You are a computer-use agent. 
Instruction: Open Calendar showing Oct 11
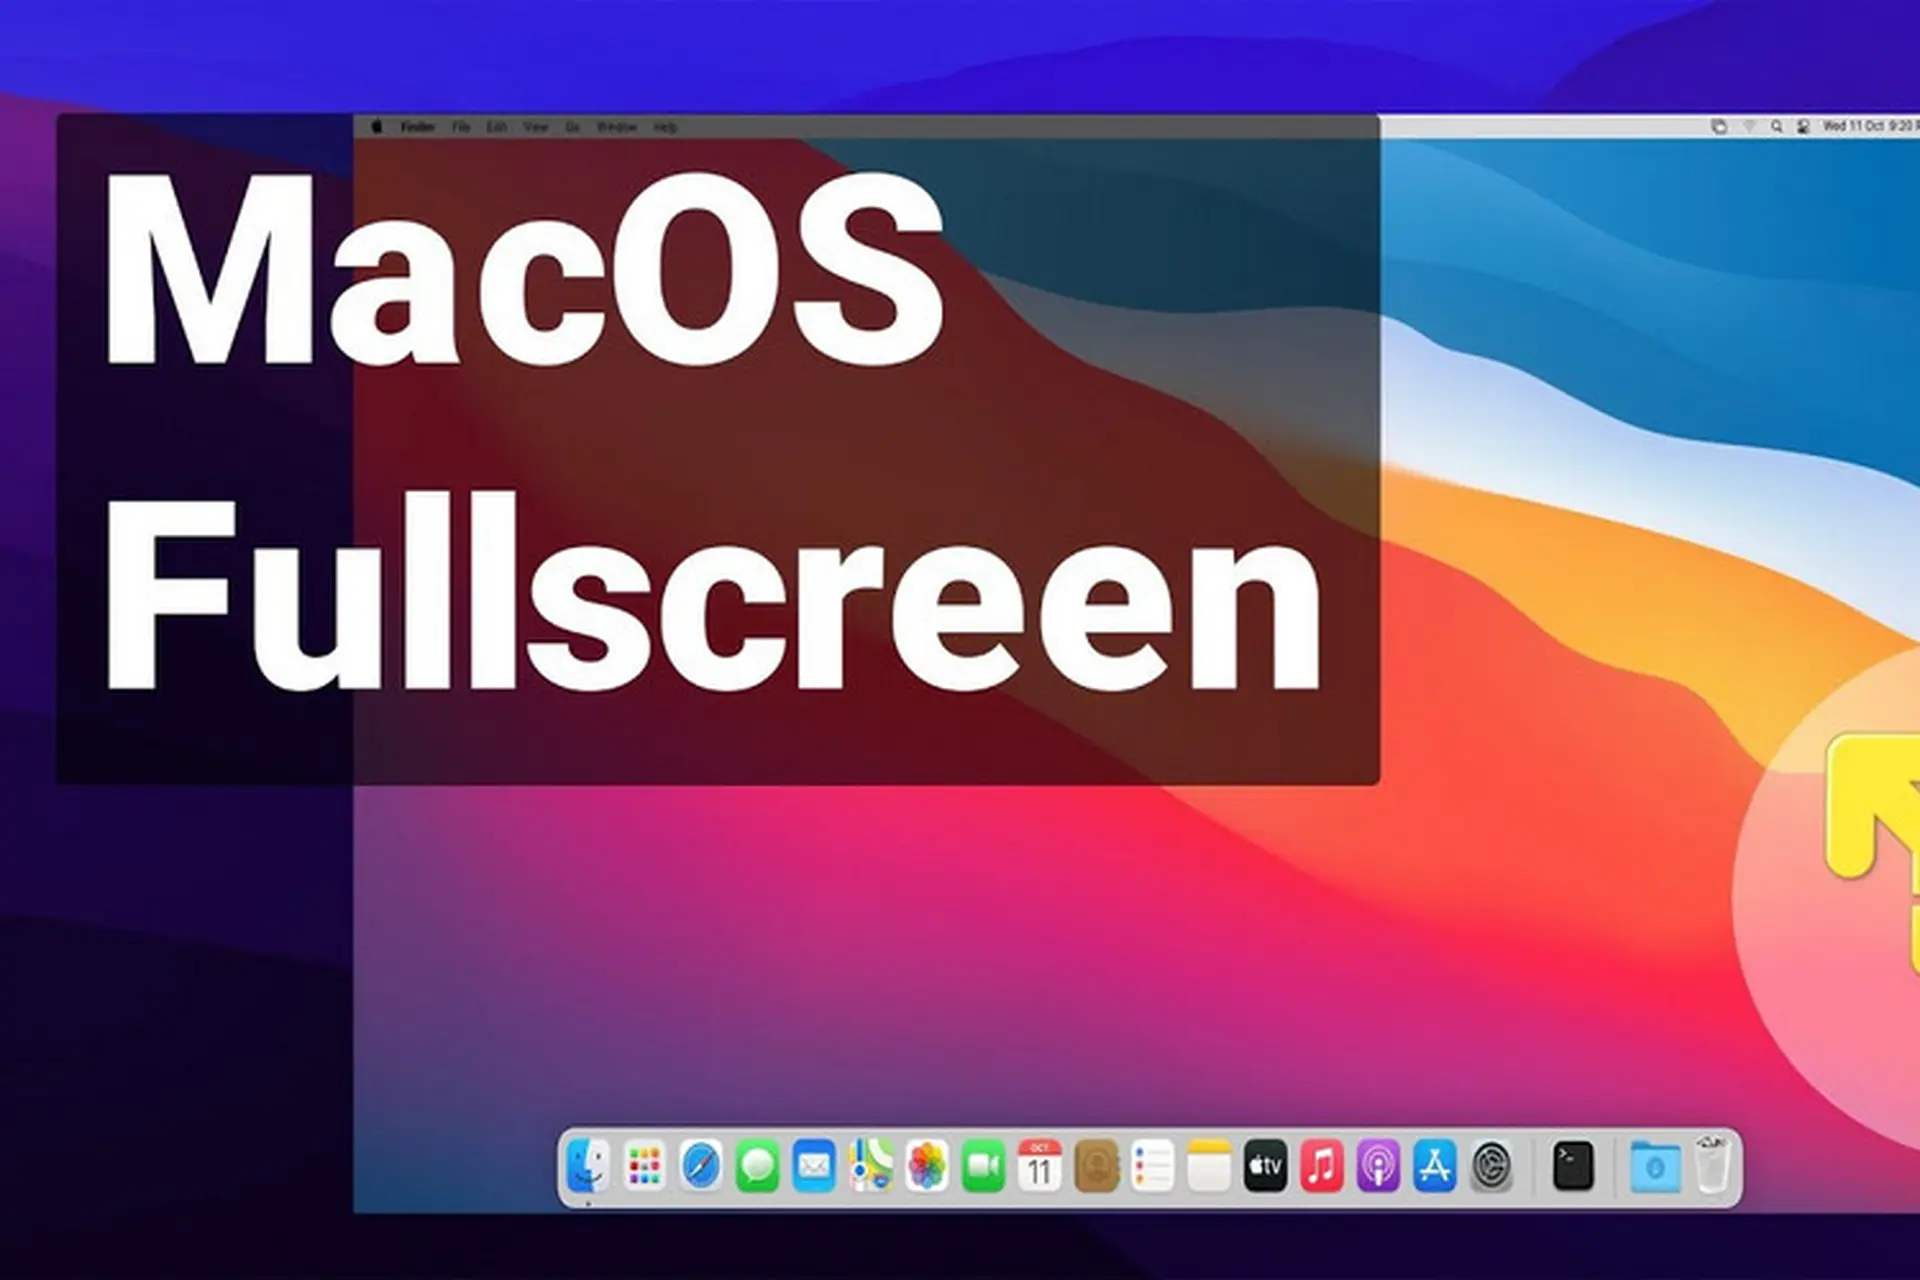point(1040,1166)
